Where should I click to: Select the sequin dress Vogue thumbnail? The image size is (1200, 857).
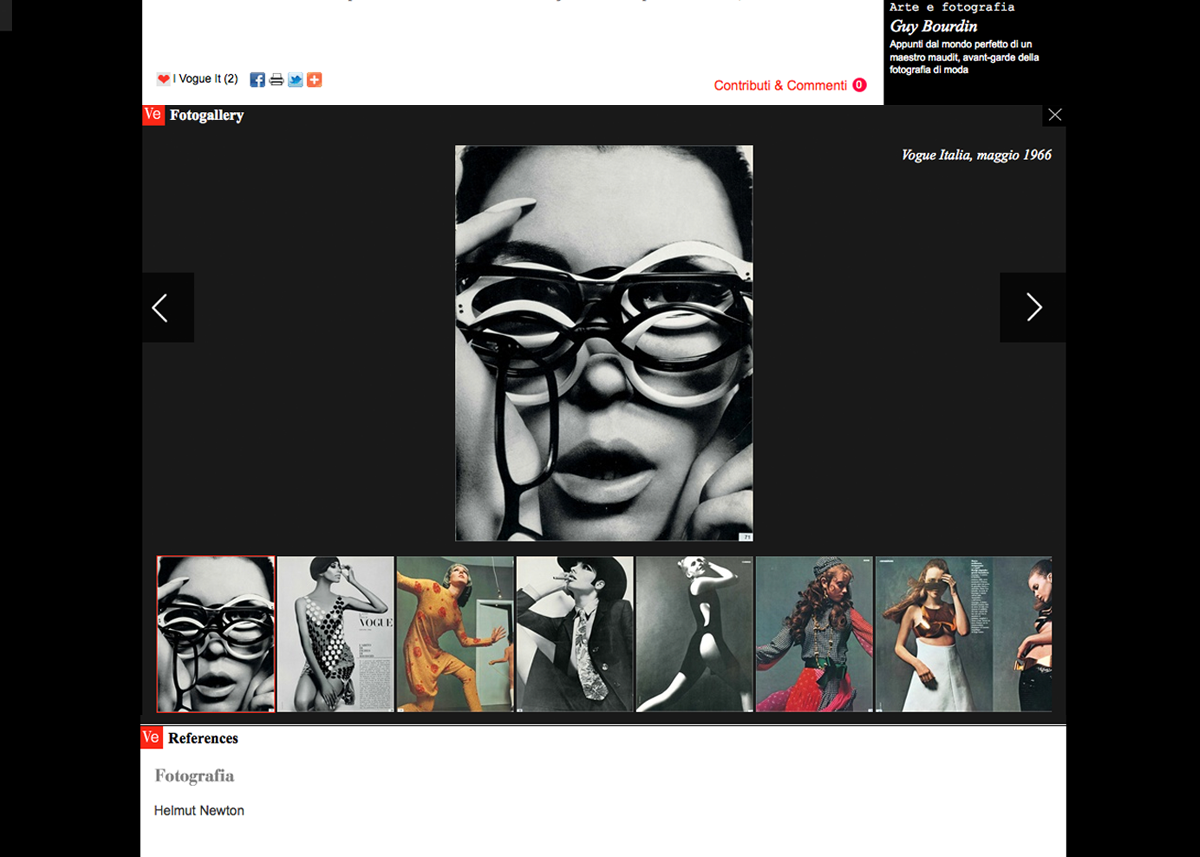pos(335,634)
